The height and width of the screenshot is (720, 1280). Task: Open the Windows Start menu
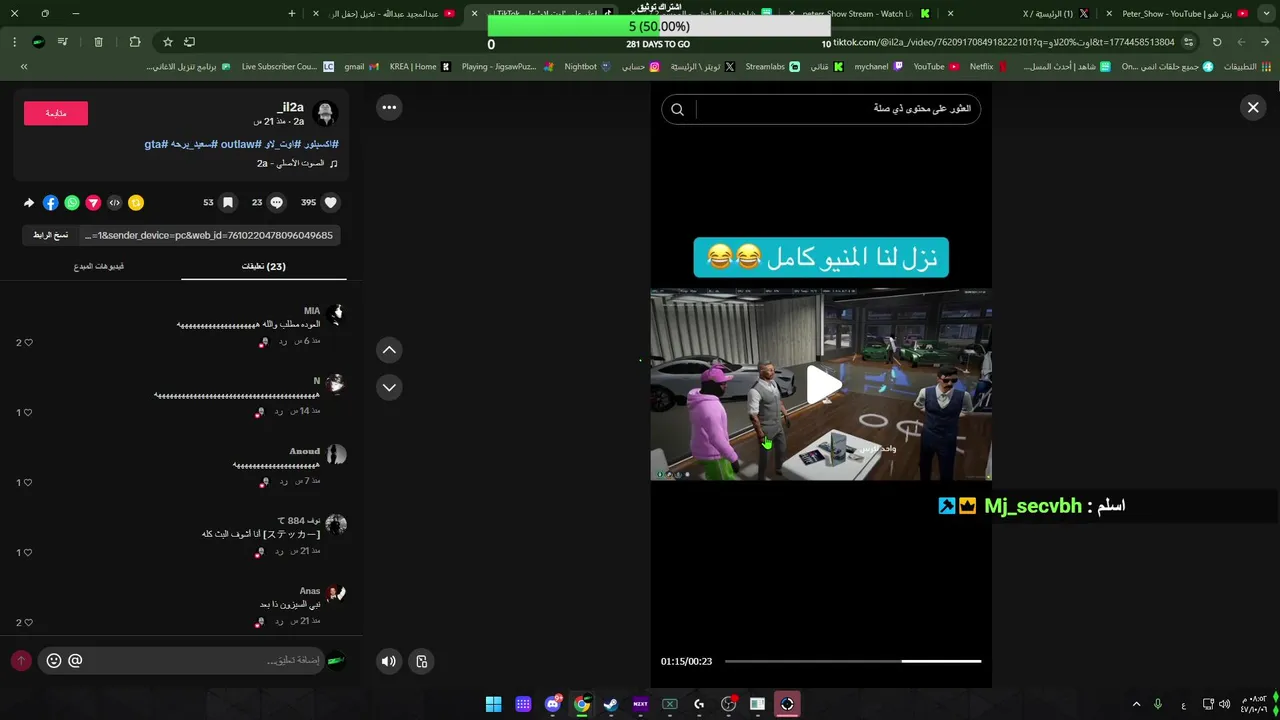493,704
